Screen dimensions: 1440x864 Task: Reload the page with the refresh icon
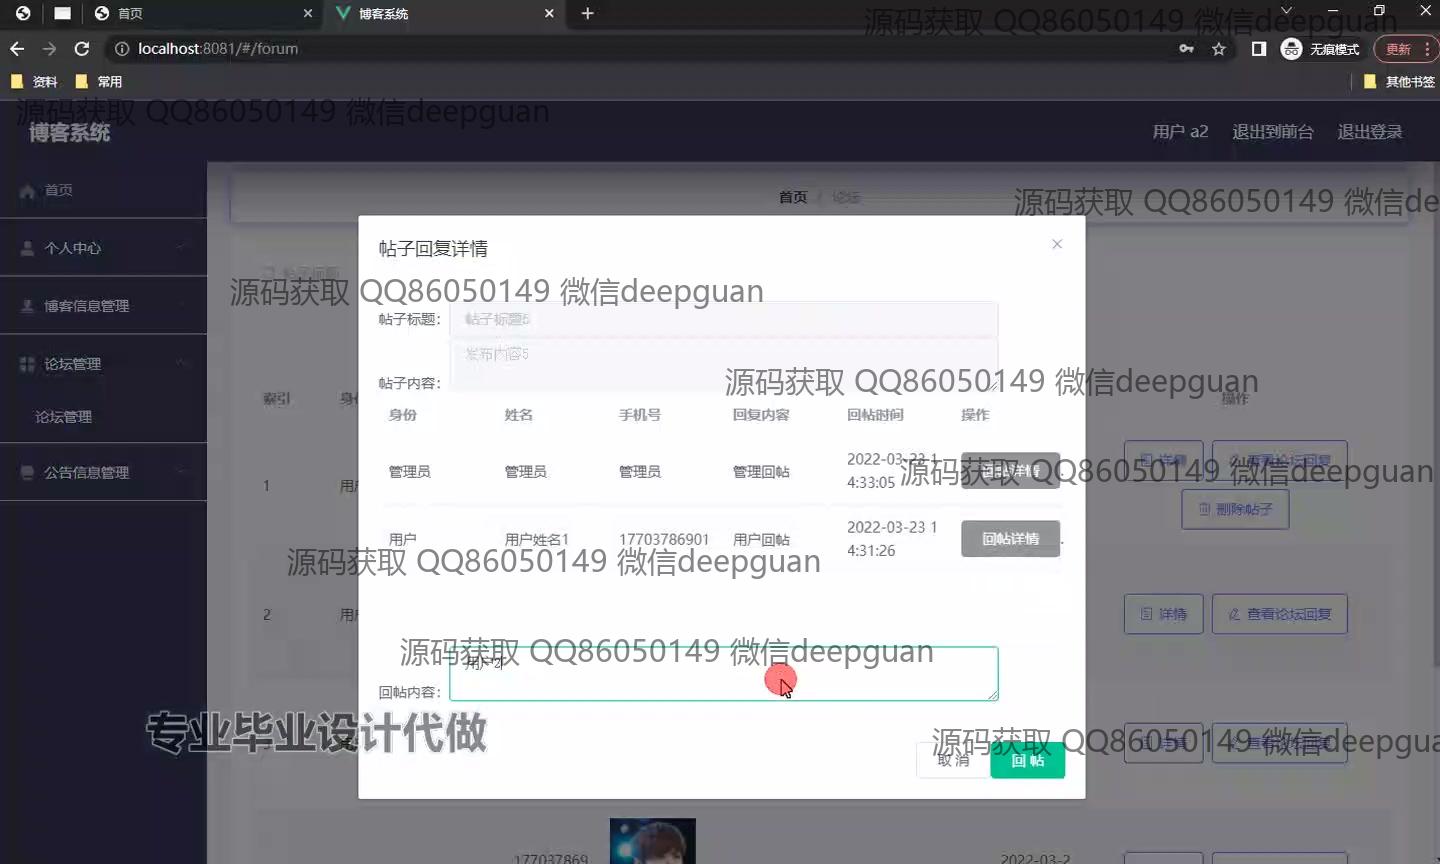click(82, 49)
